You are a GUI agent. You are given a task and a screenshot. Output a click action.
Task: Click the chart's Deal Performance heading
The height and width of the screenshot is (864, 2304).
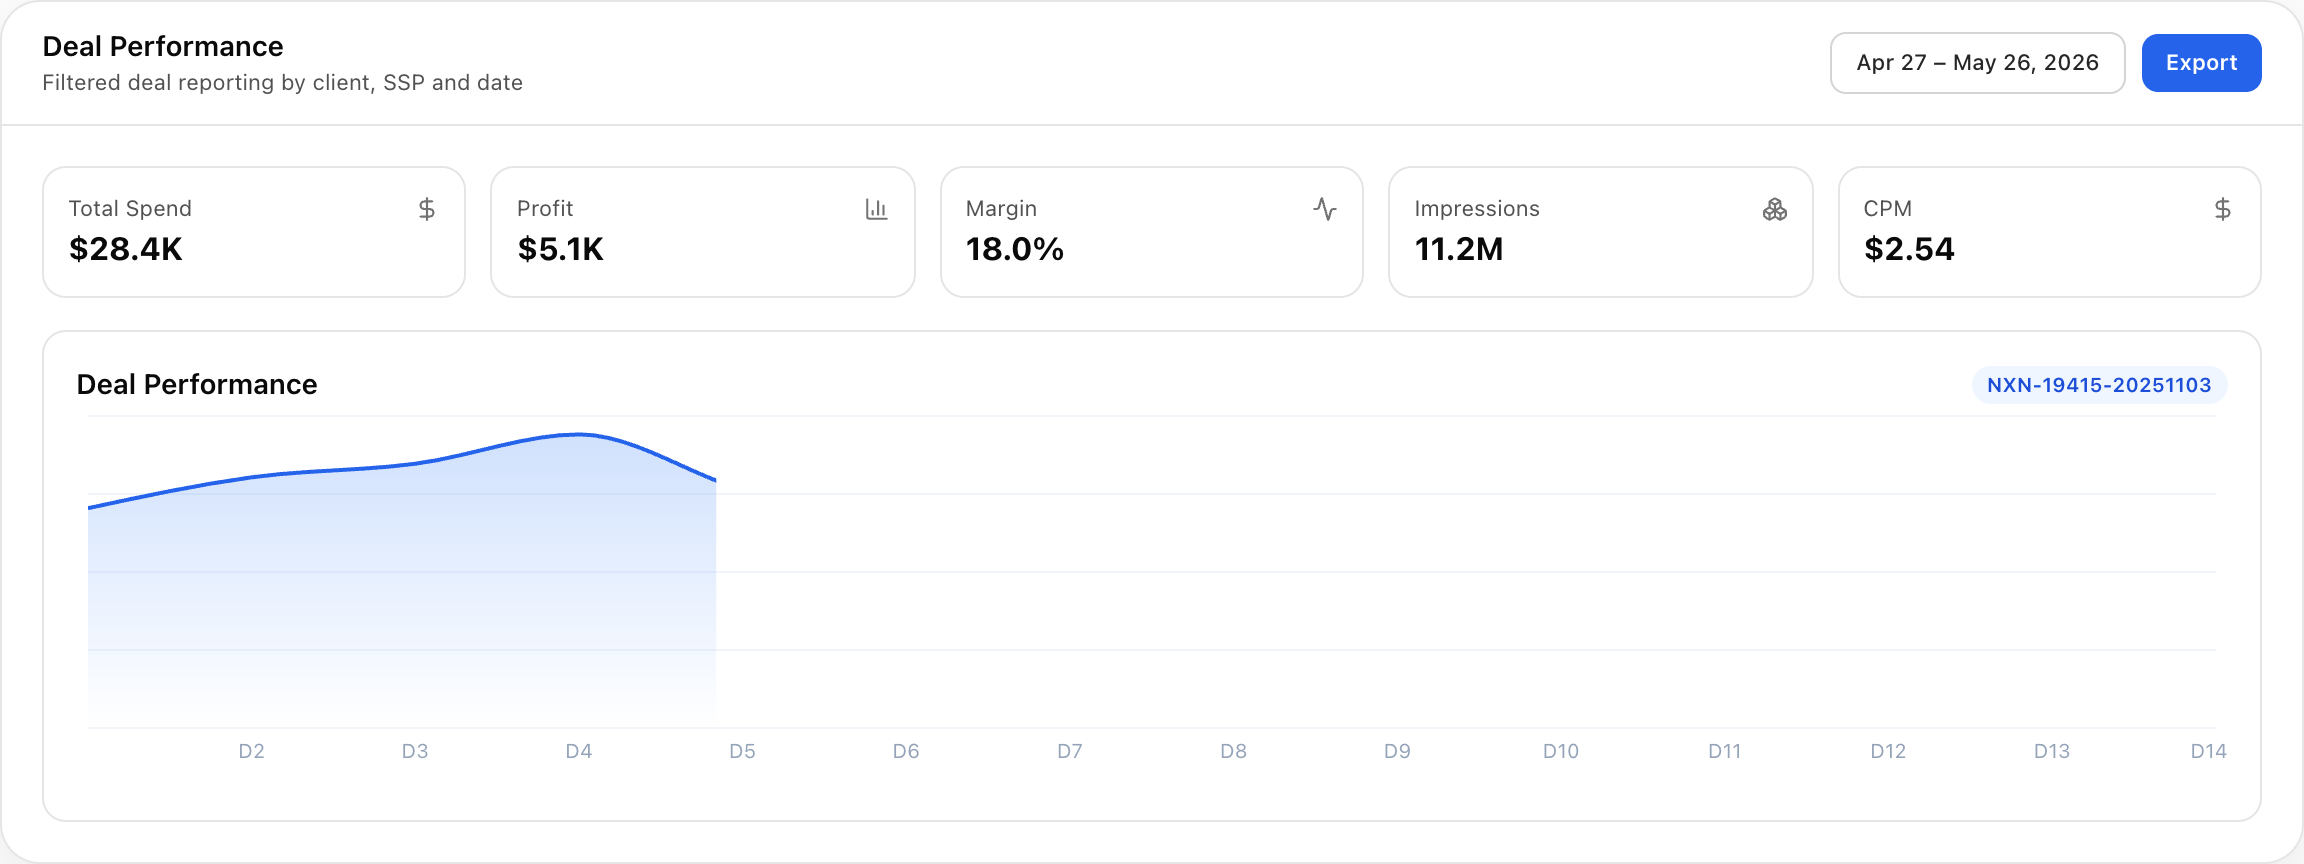(197, 385)
